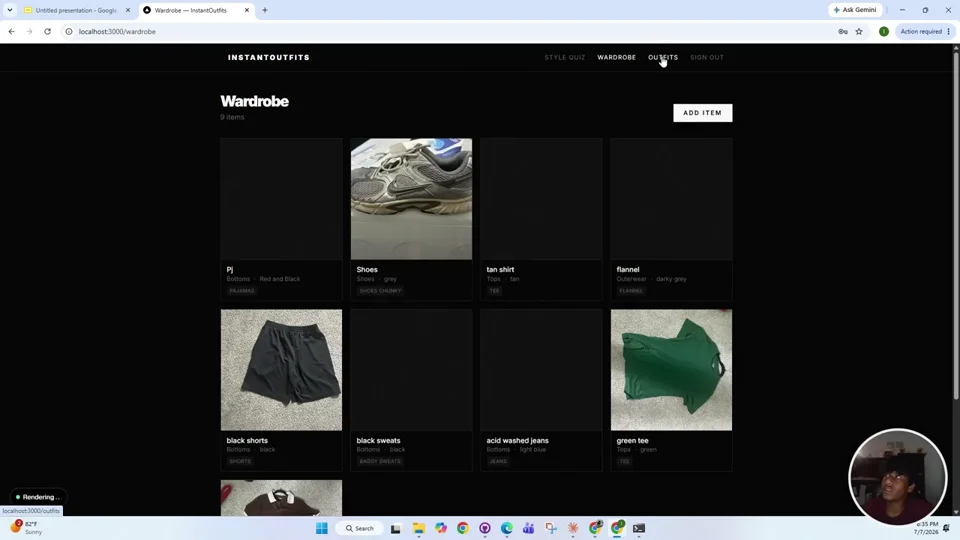The height and width of the screenshot is (540, 960).
Task: Open the Pj wardrobe card image
Action: (282, 199)
